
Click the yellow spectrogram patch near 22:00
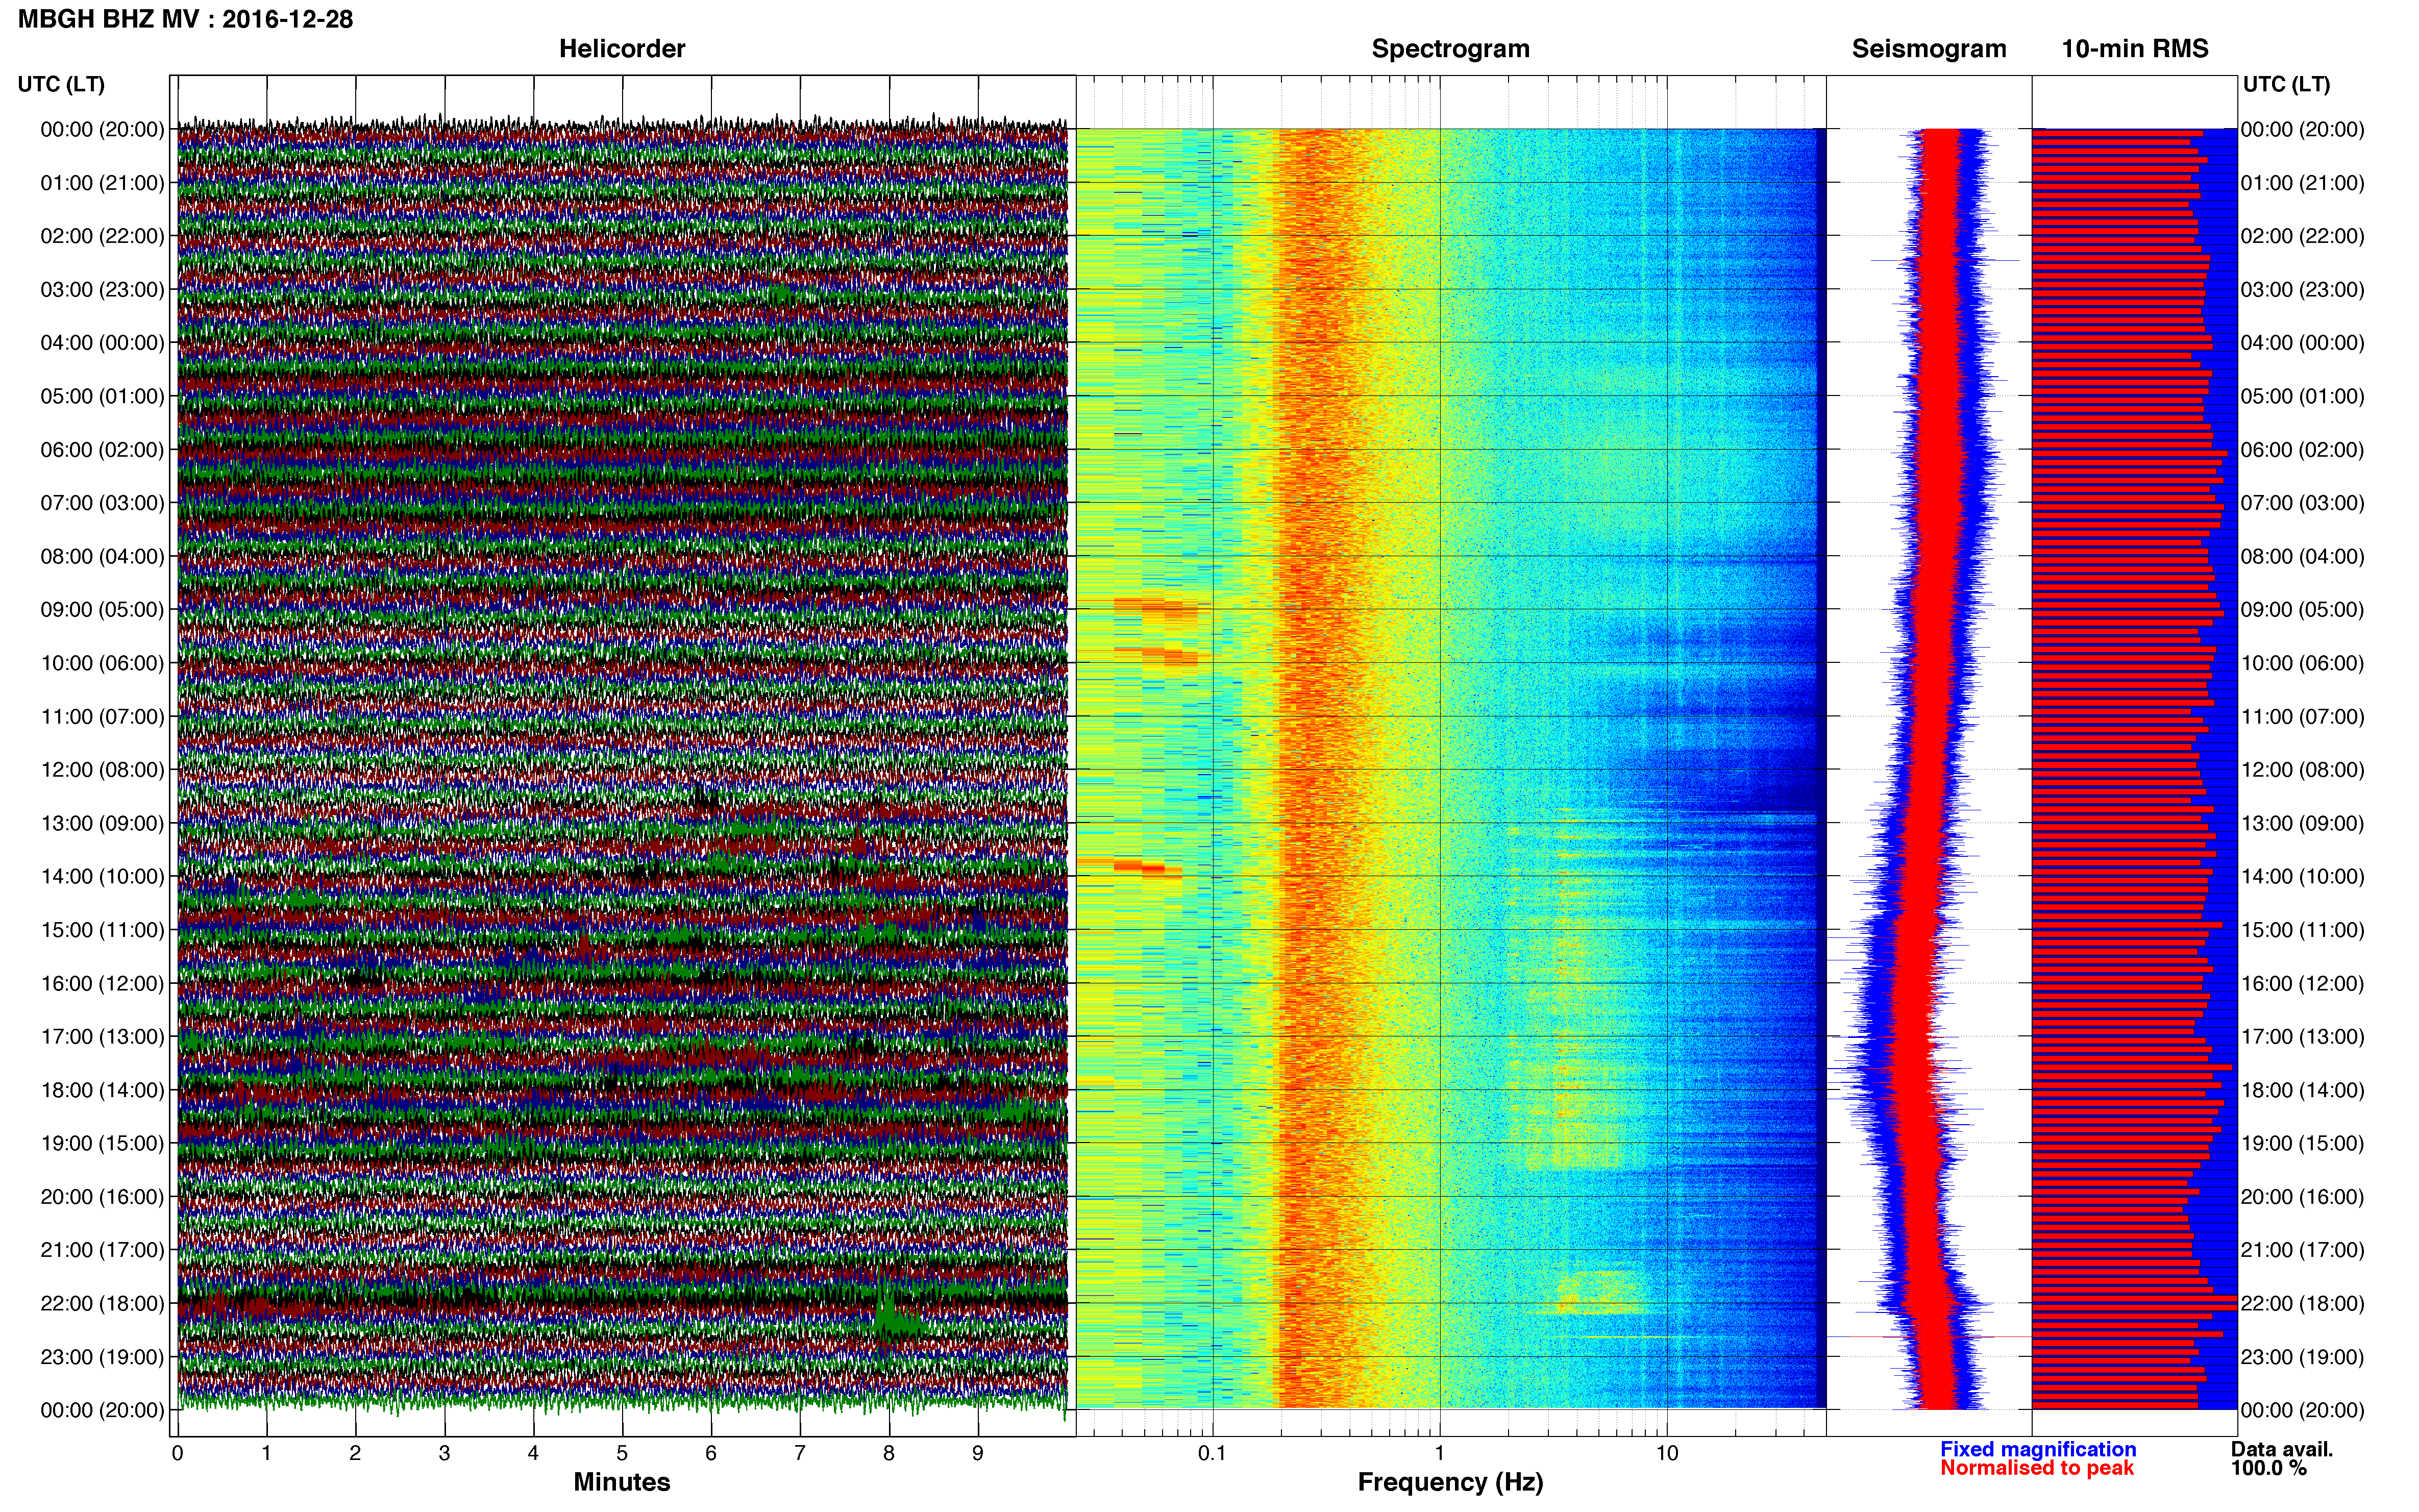coord(1600,1291)
